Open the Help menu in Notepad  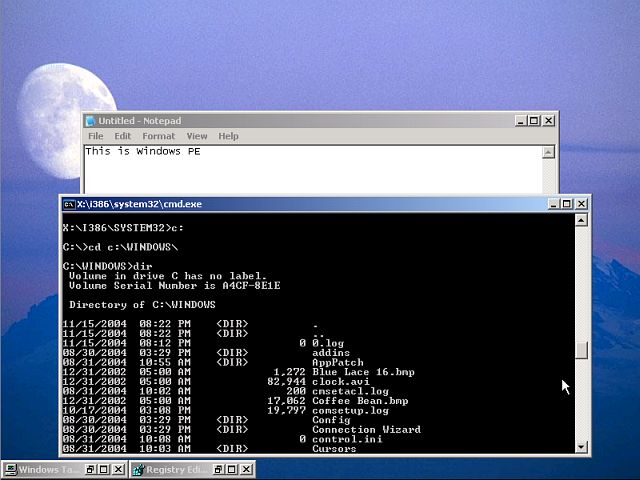[228, 136]
